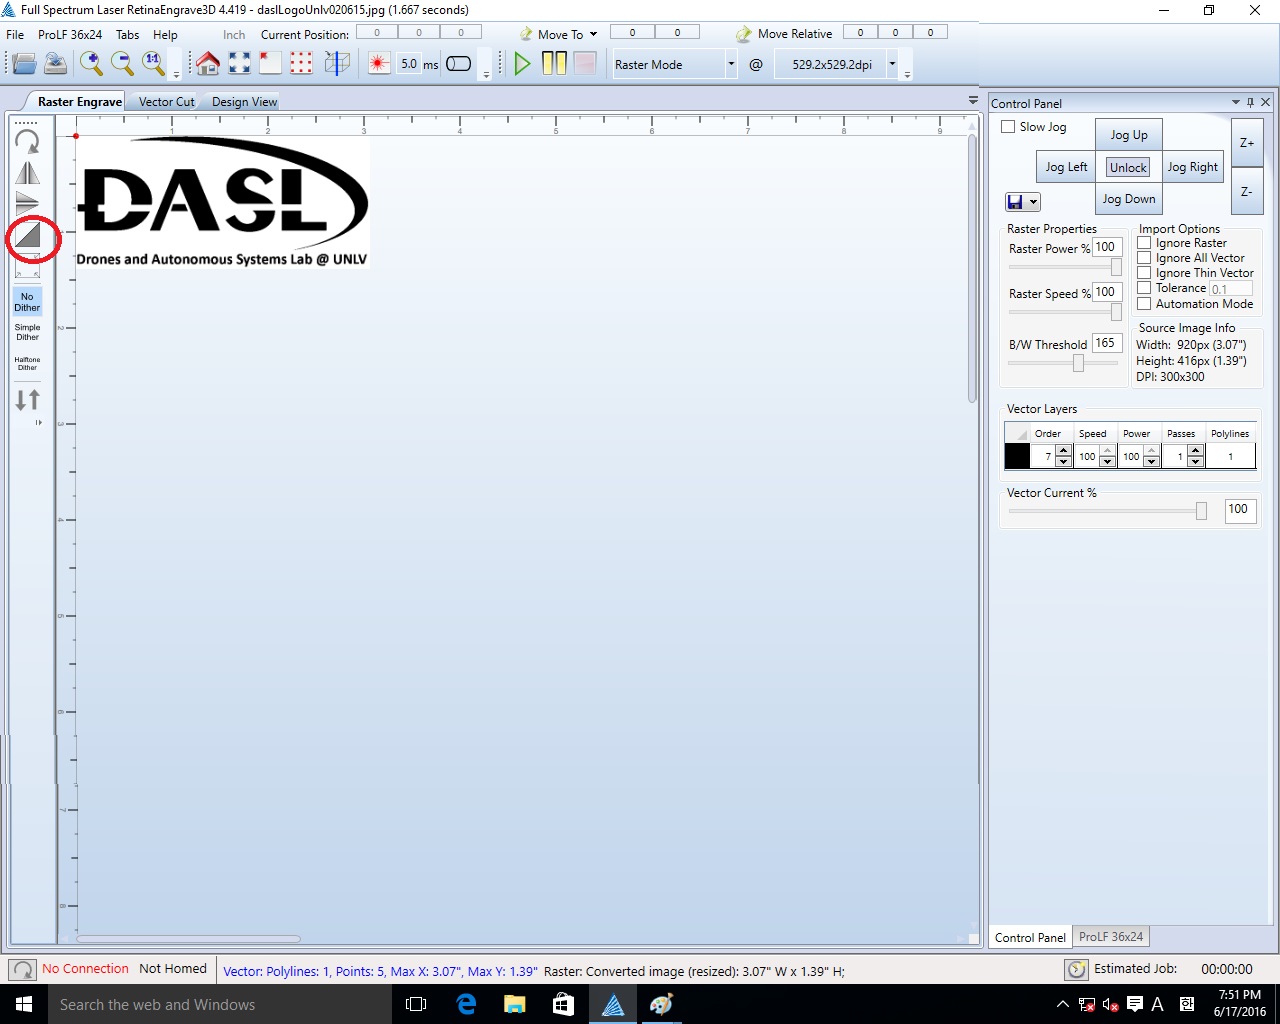Screen dimensions: 1280x1024
Task: Expand the side toolbar overflow arrow
Action: point(39,423)
